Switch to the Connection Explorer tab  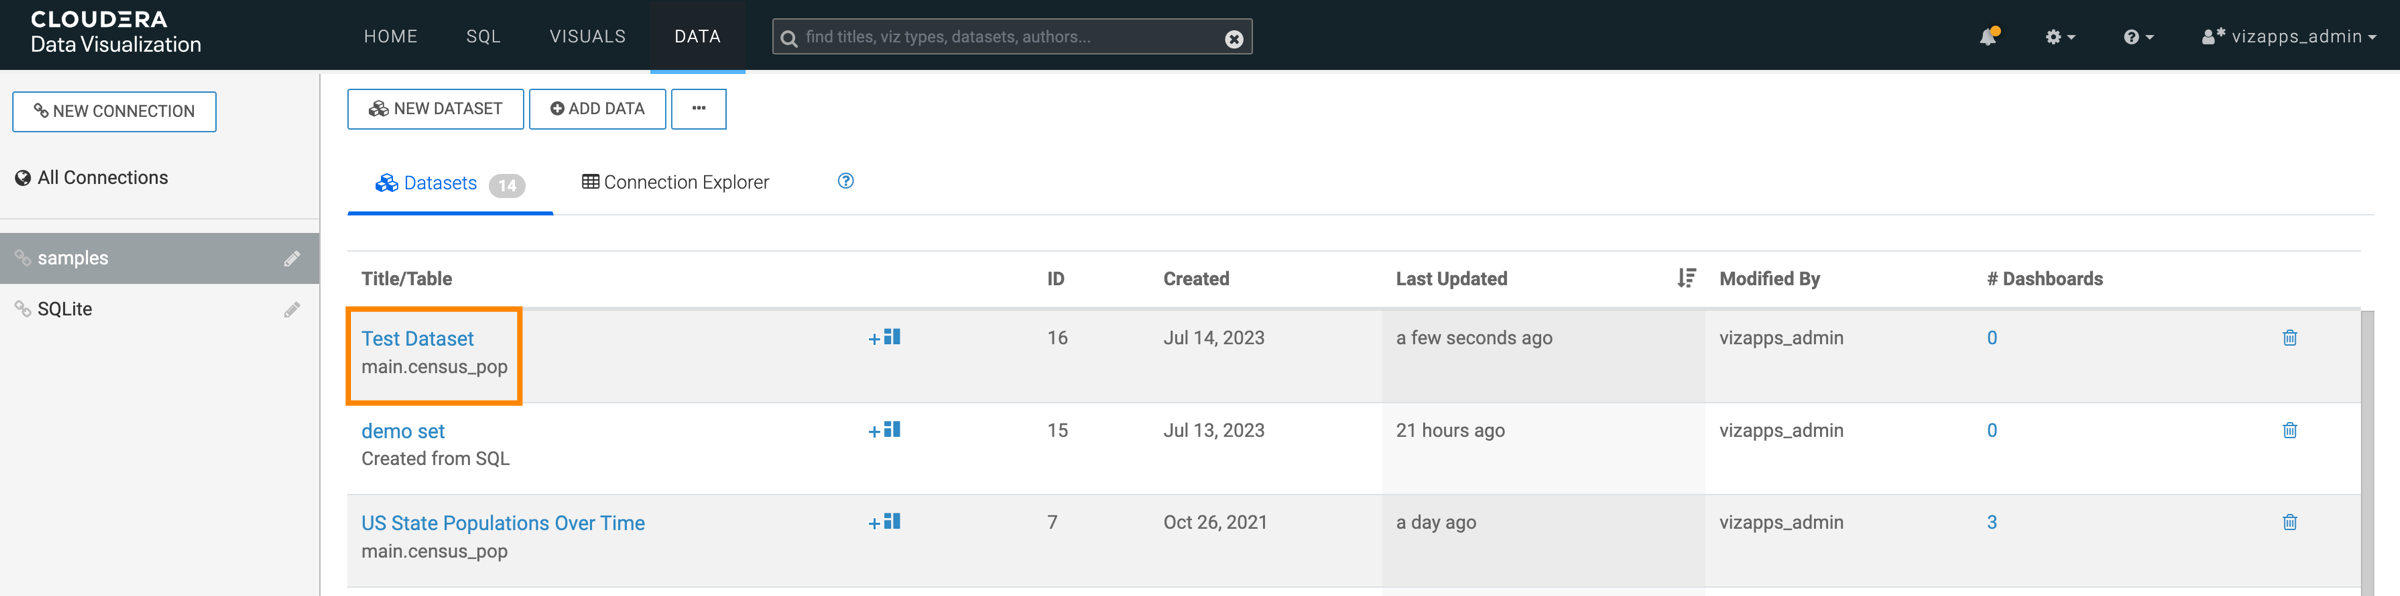pyautogui.click(x=676, y=182)
